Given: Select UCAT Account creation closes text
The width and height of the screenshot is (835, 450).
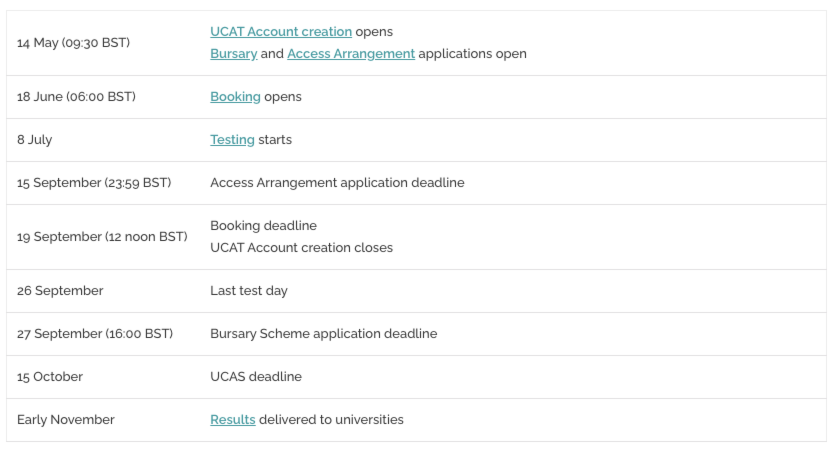Looking at the screenshot, I should pos(301,248).
